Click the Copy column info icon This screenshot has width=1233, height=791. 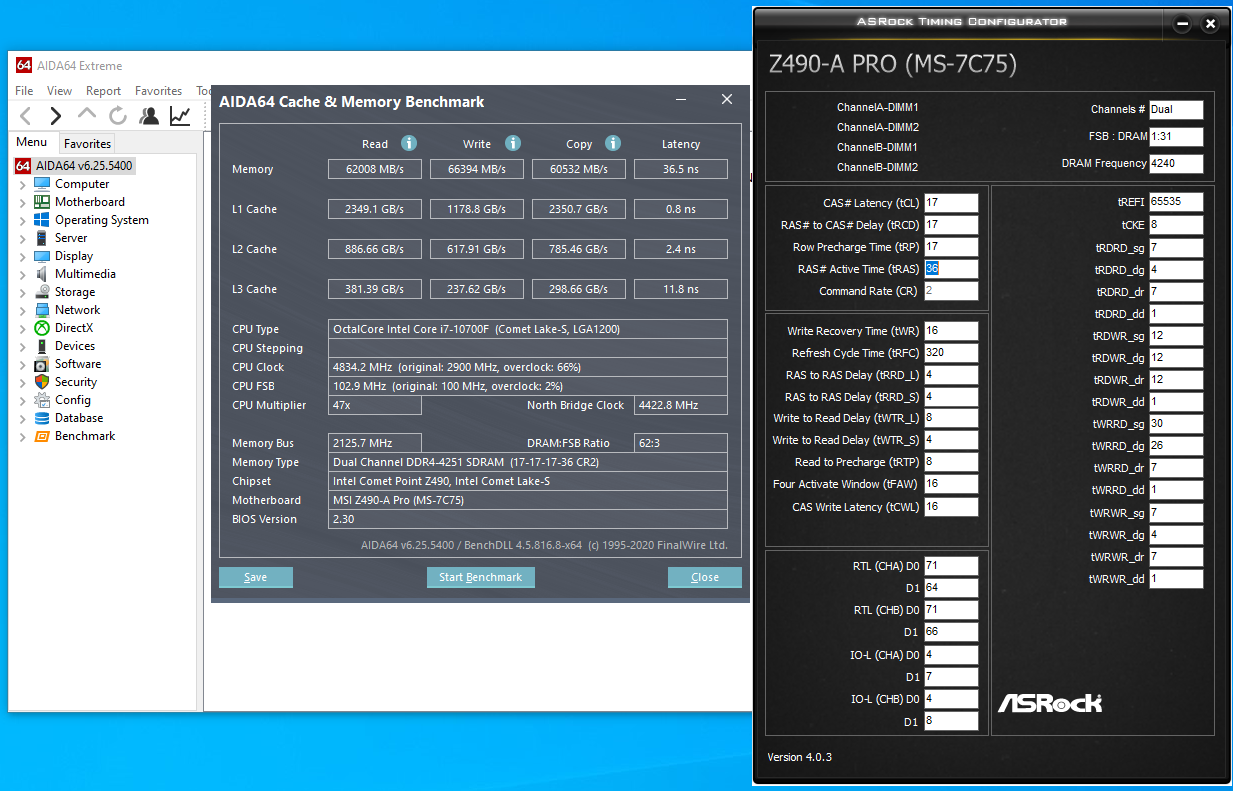coord(613,143)
